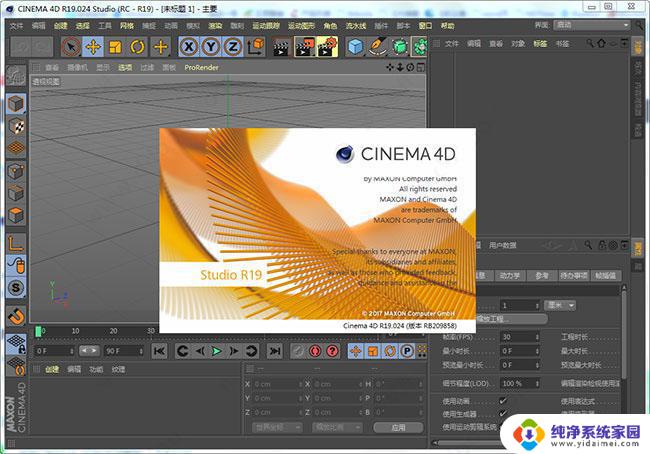Image resolution: width=650 pixels, height=454 pixels.
Task: Toggle Scale keyframe recording icon
Action: [373, 351]
